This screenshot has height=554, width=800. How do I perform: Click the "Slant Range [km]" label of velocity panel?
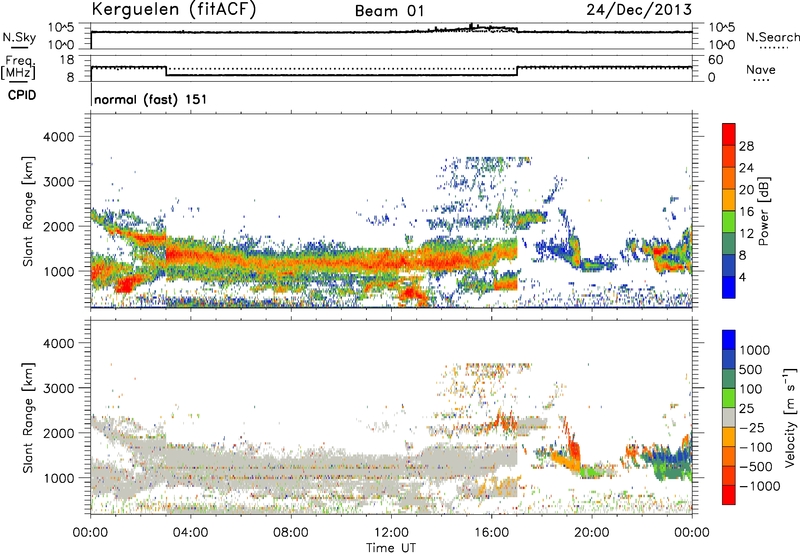[28, 418]
